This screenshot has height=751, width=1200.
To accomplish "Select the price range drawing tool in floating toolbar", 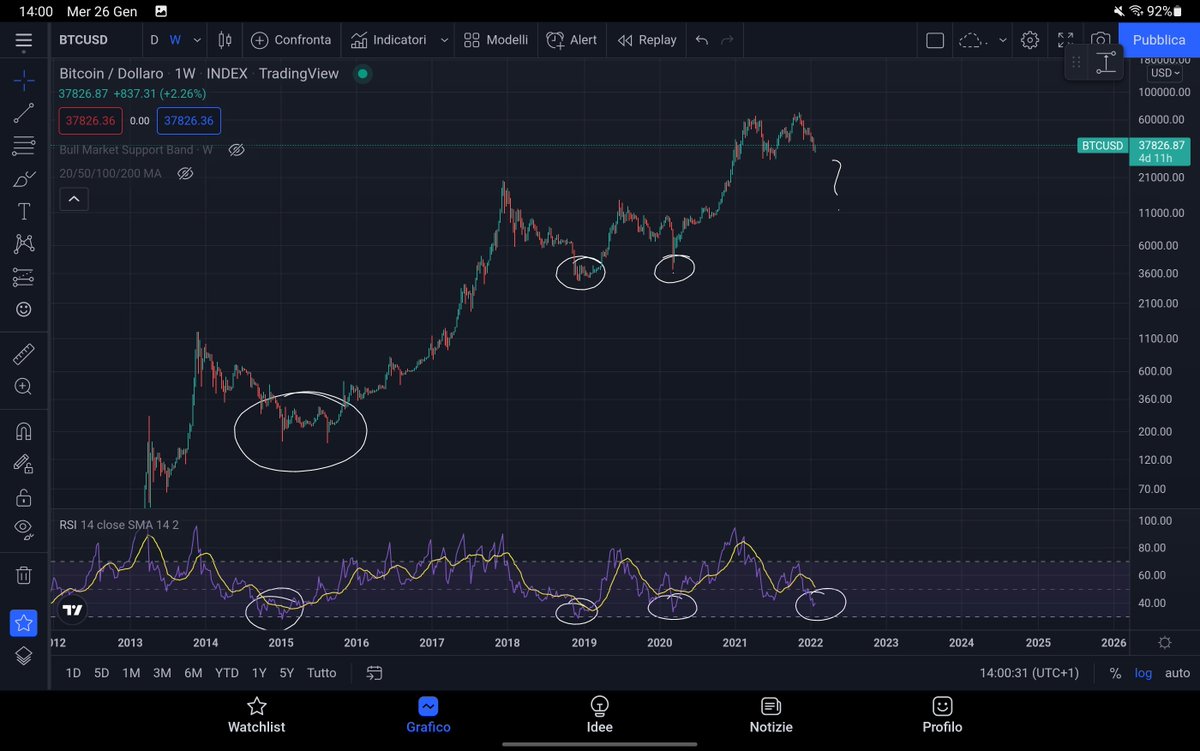I will 1106,62.
